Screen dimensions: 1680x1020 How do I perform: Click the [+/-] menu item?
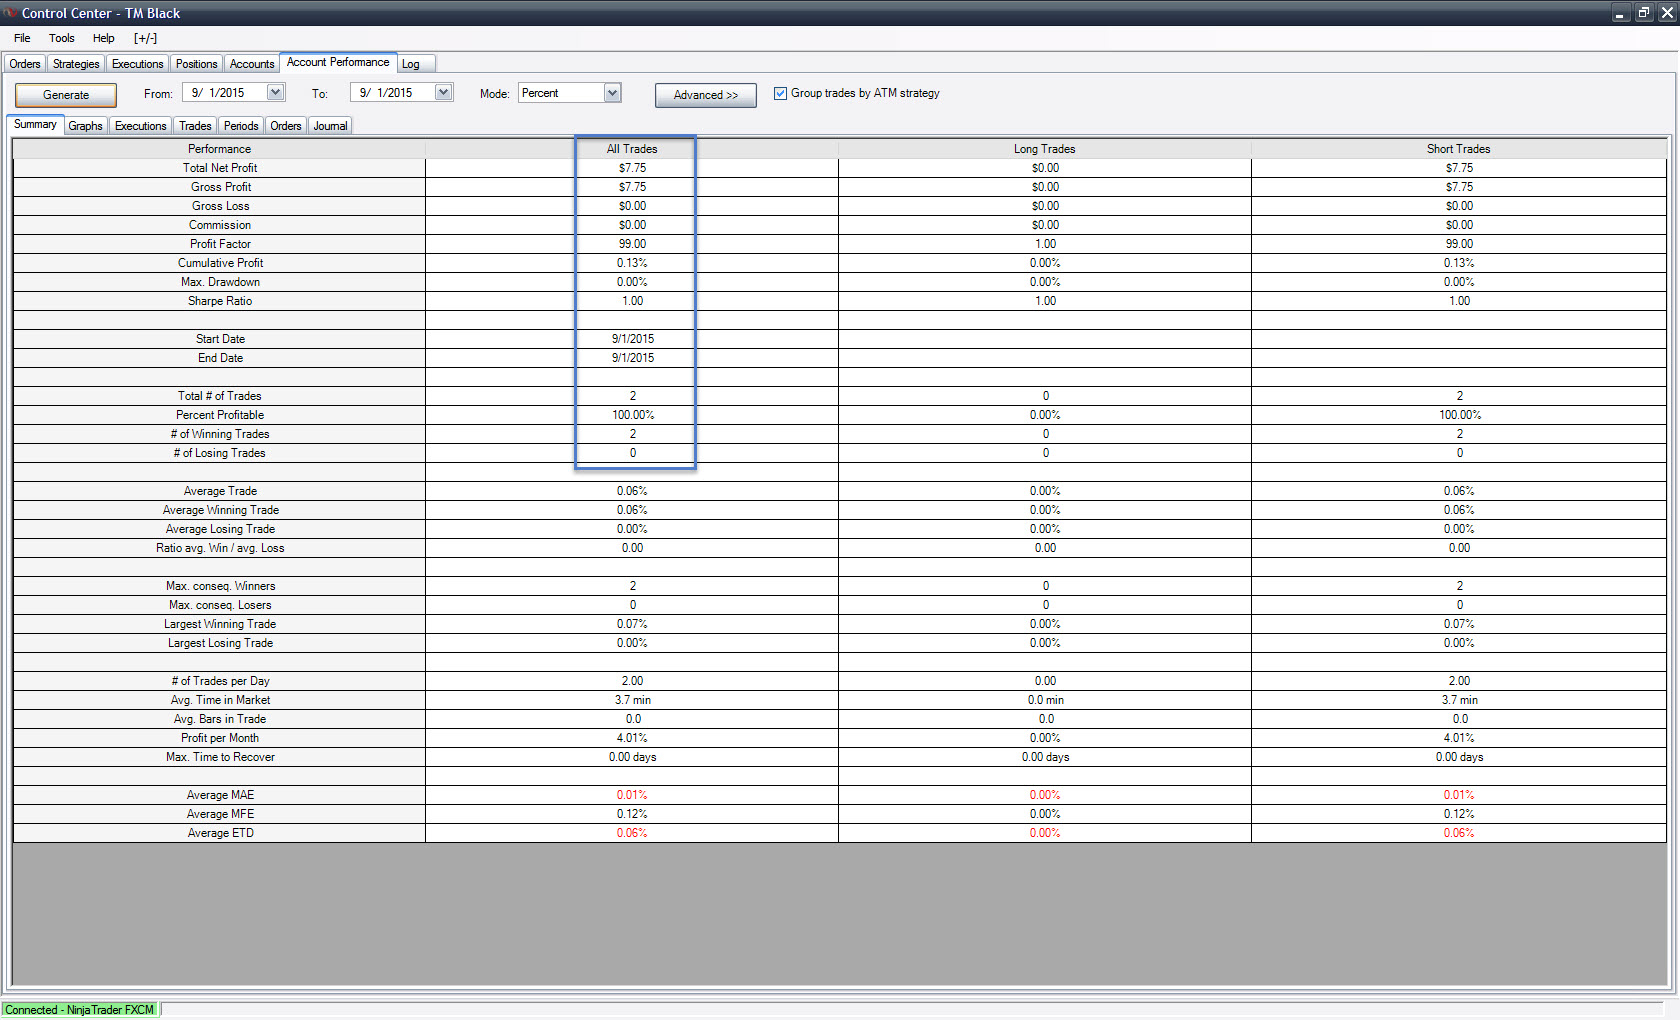[x=146, y=38]
